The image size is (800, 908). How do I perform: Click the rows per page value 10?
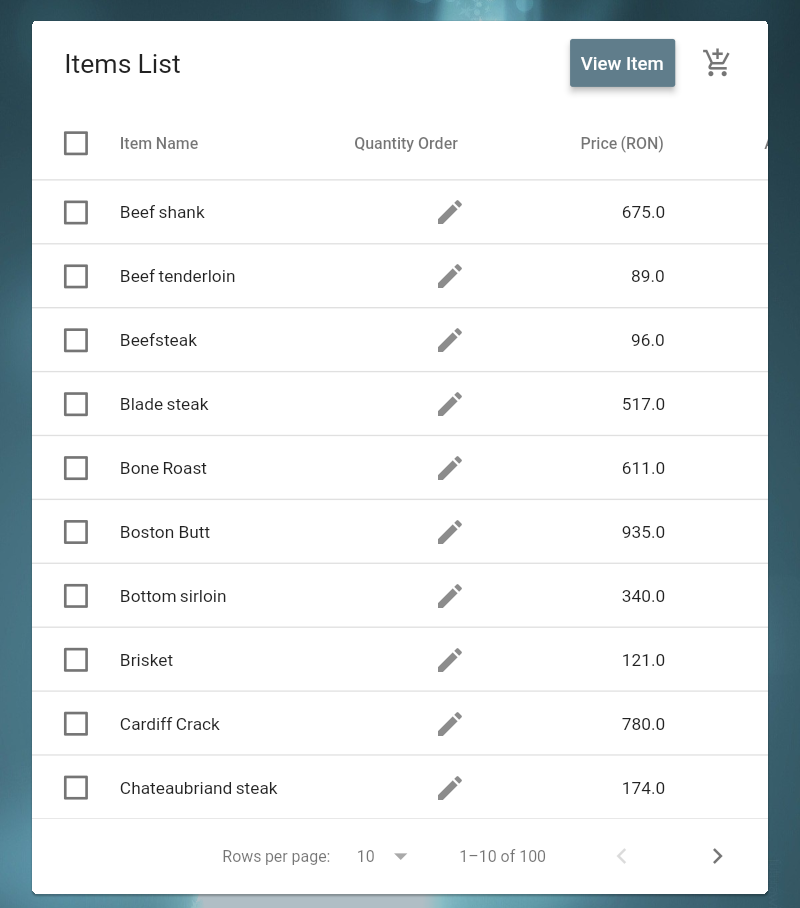point(366,856)
